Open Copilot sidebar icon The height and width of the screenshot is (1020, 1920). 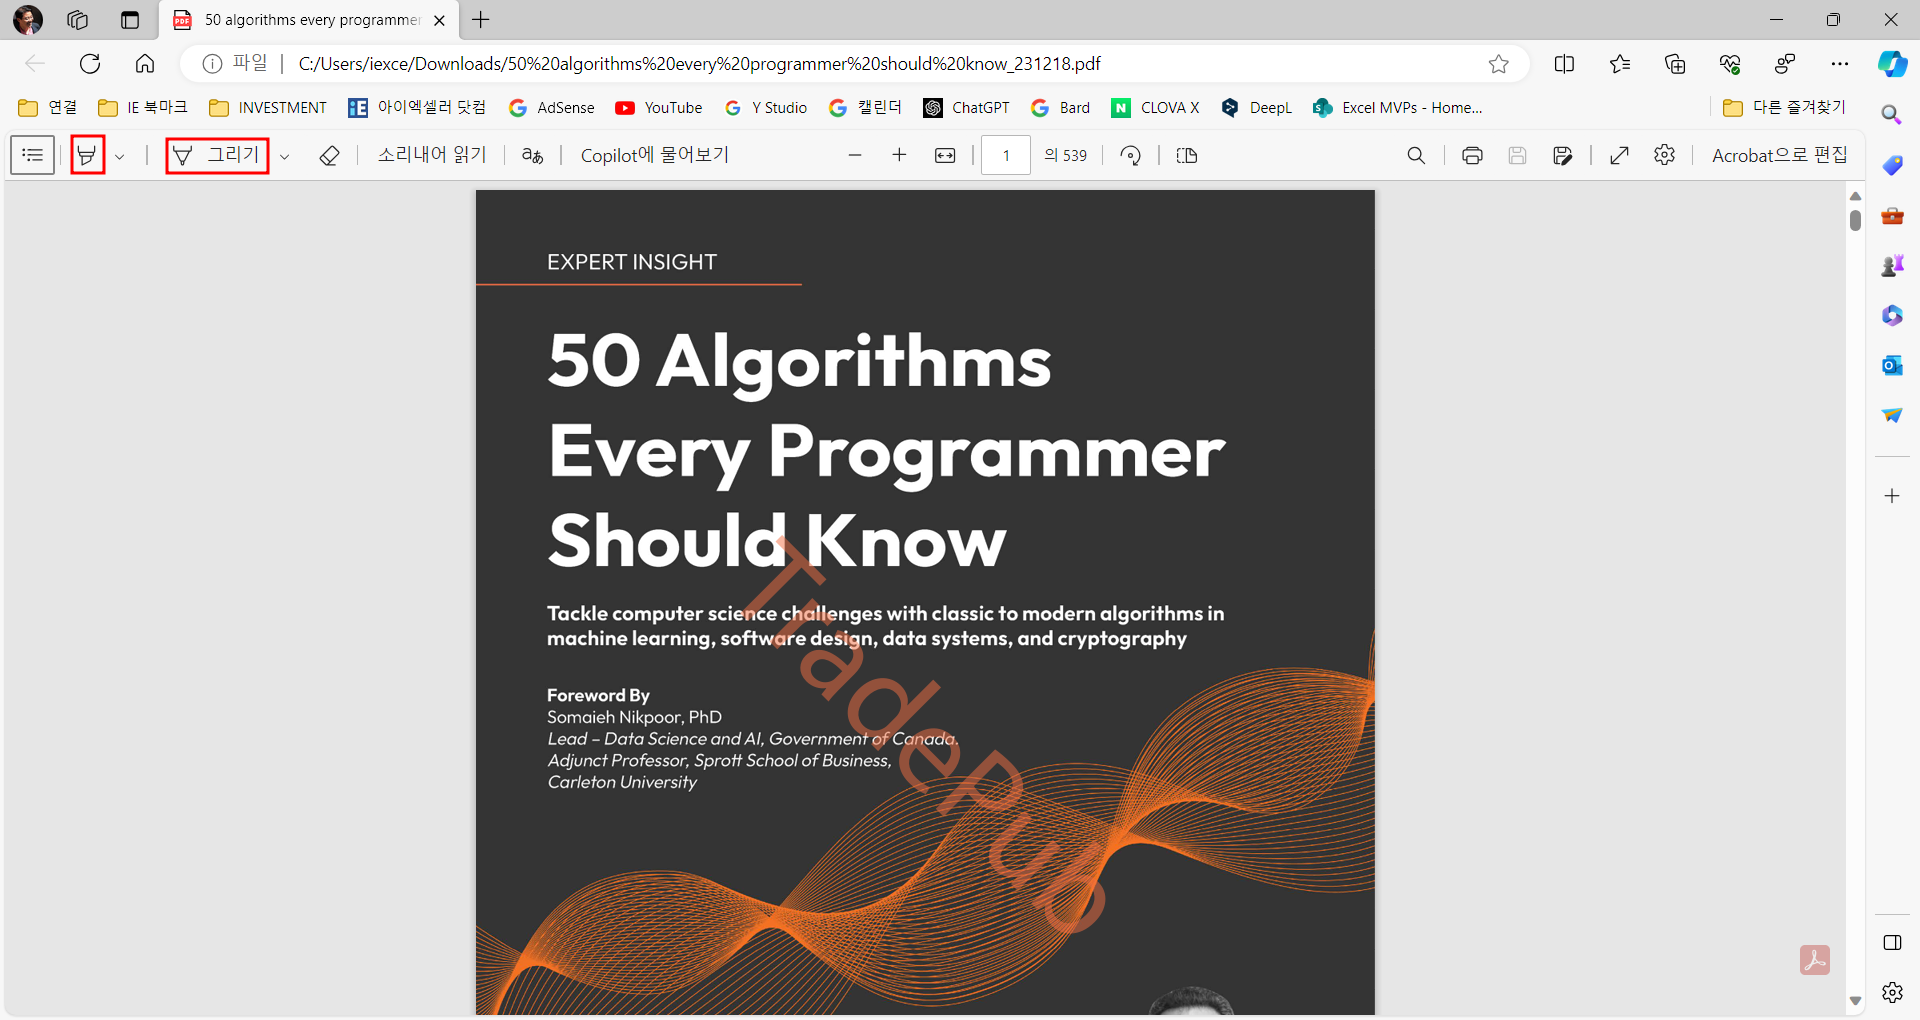[1892, 64]
